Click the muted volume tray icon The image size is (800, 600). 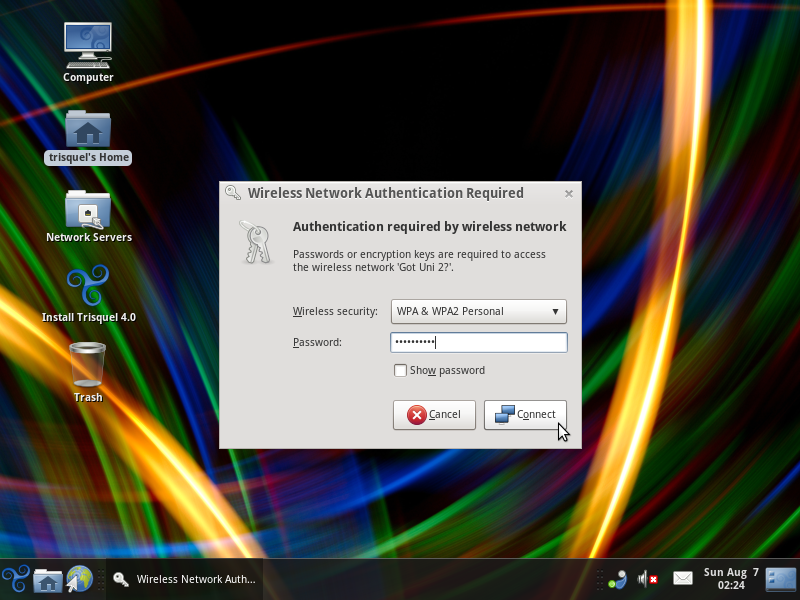[648, 579]
